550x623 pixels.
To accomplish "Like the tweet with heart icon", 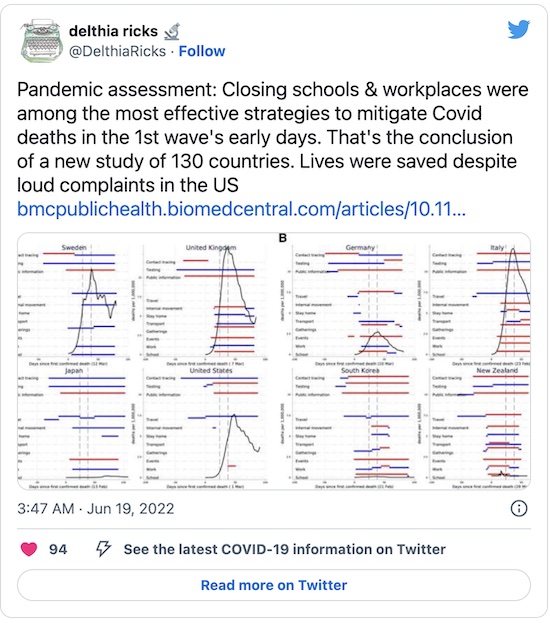I will 29,549.
